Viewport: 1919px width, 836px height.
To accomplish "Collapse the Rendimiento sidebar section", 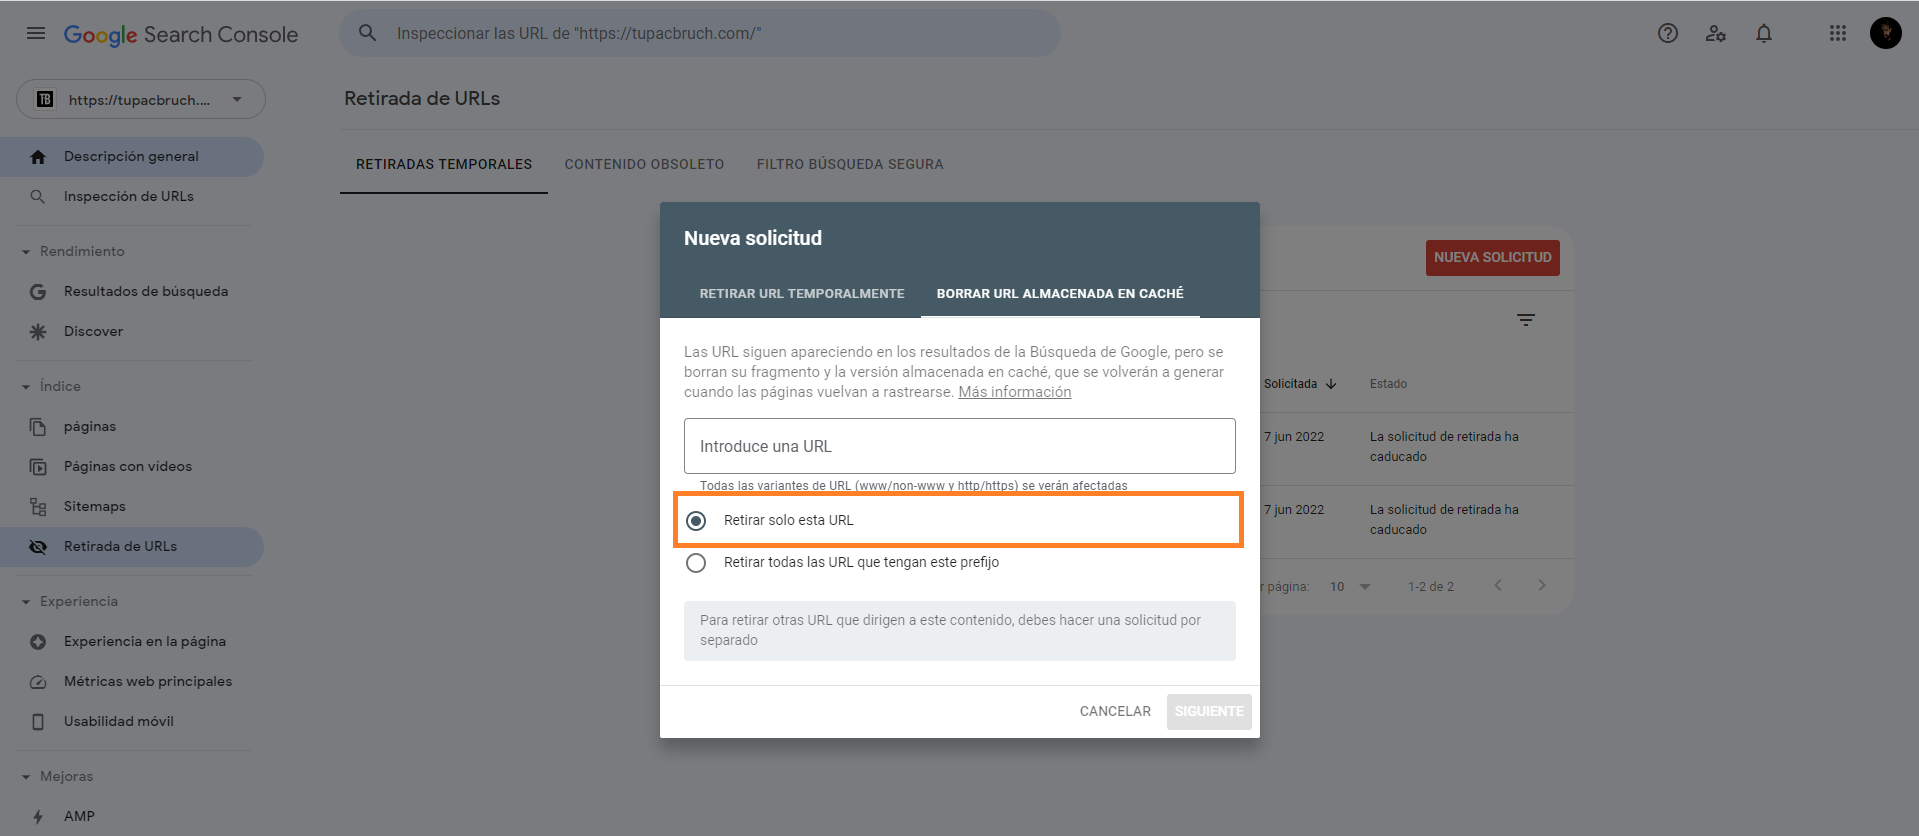I will pos(25,251).
